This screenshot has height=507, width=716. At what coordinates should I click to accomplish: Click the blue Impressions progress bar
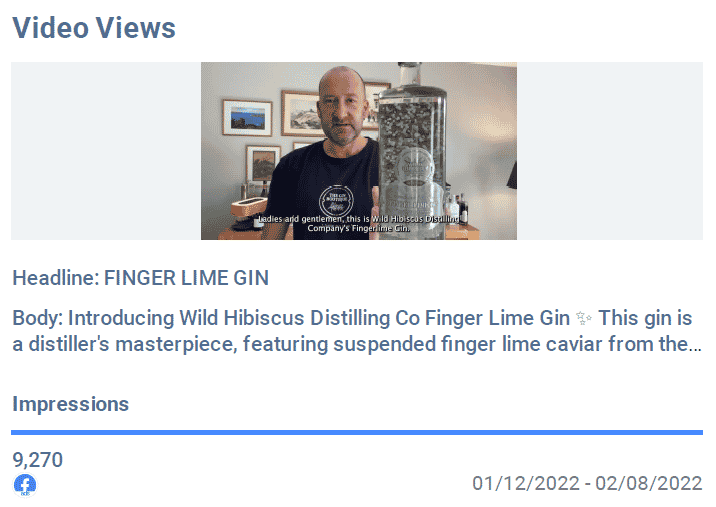[x=357, y=432]
